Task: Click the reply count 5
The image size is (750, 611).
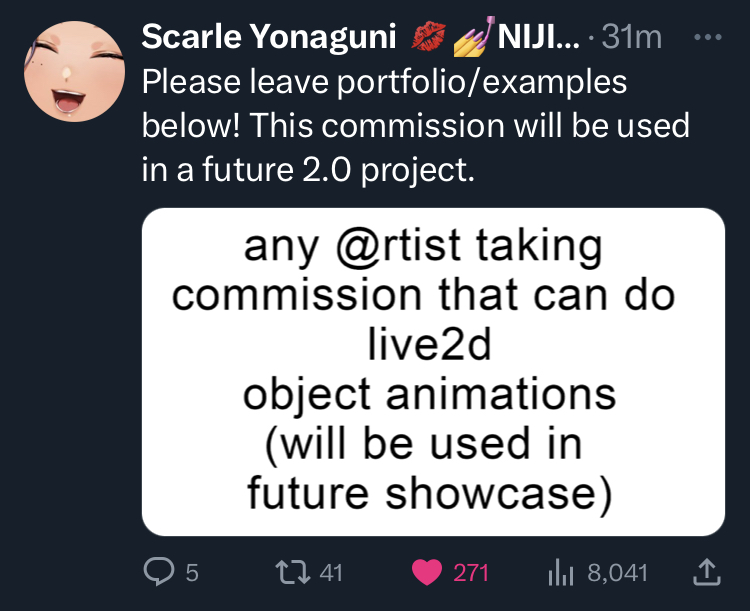Action: coord(192,573)
